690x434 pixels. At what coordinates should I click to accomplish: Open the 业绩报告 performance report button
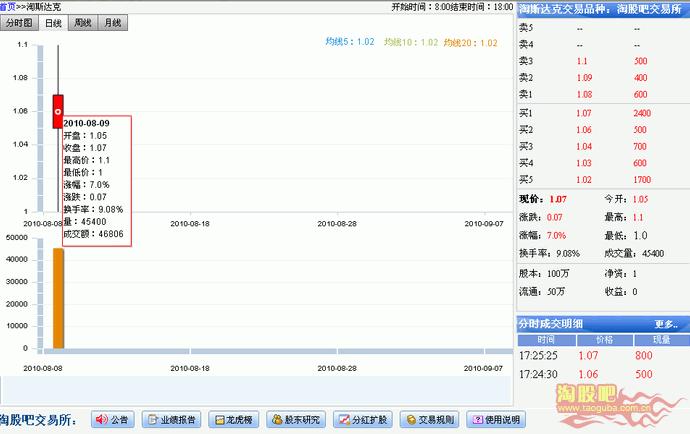(x=172, y=419)
